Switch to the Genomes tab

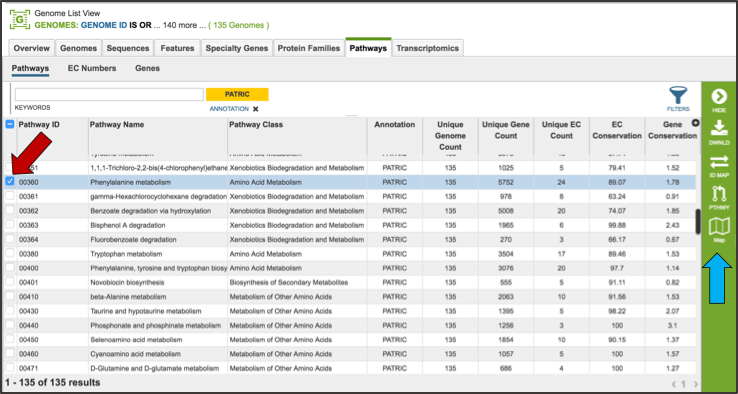coord(79,48)
